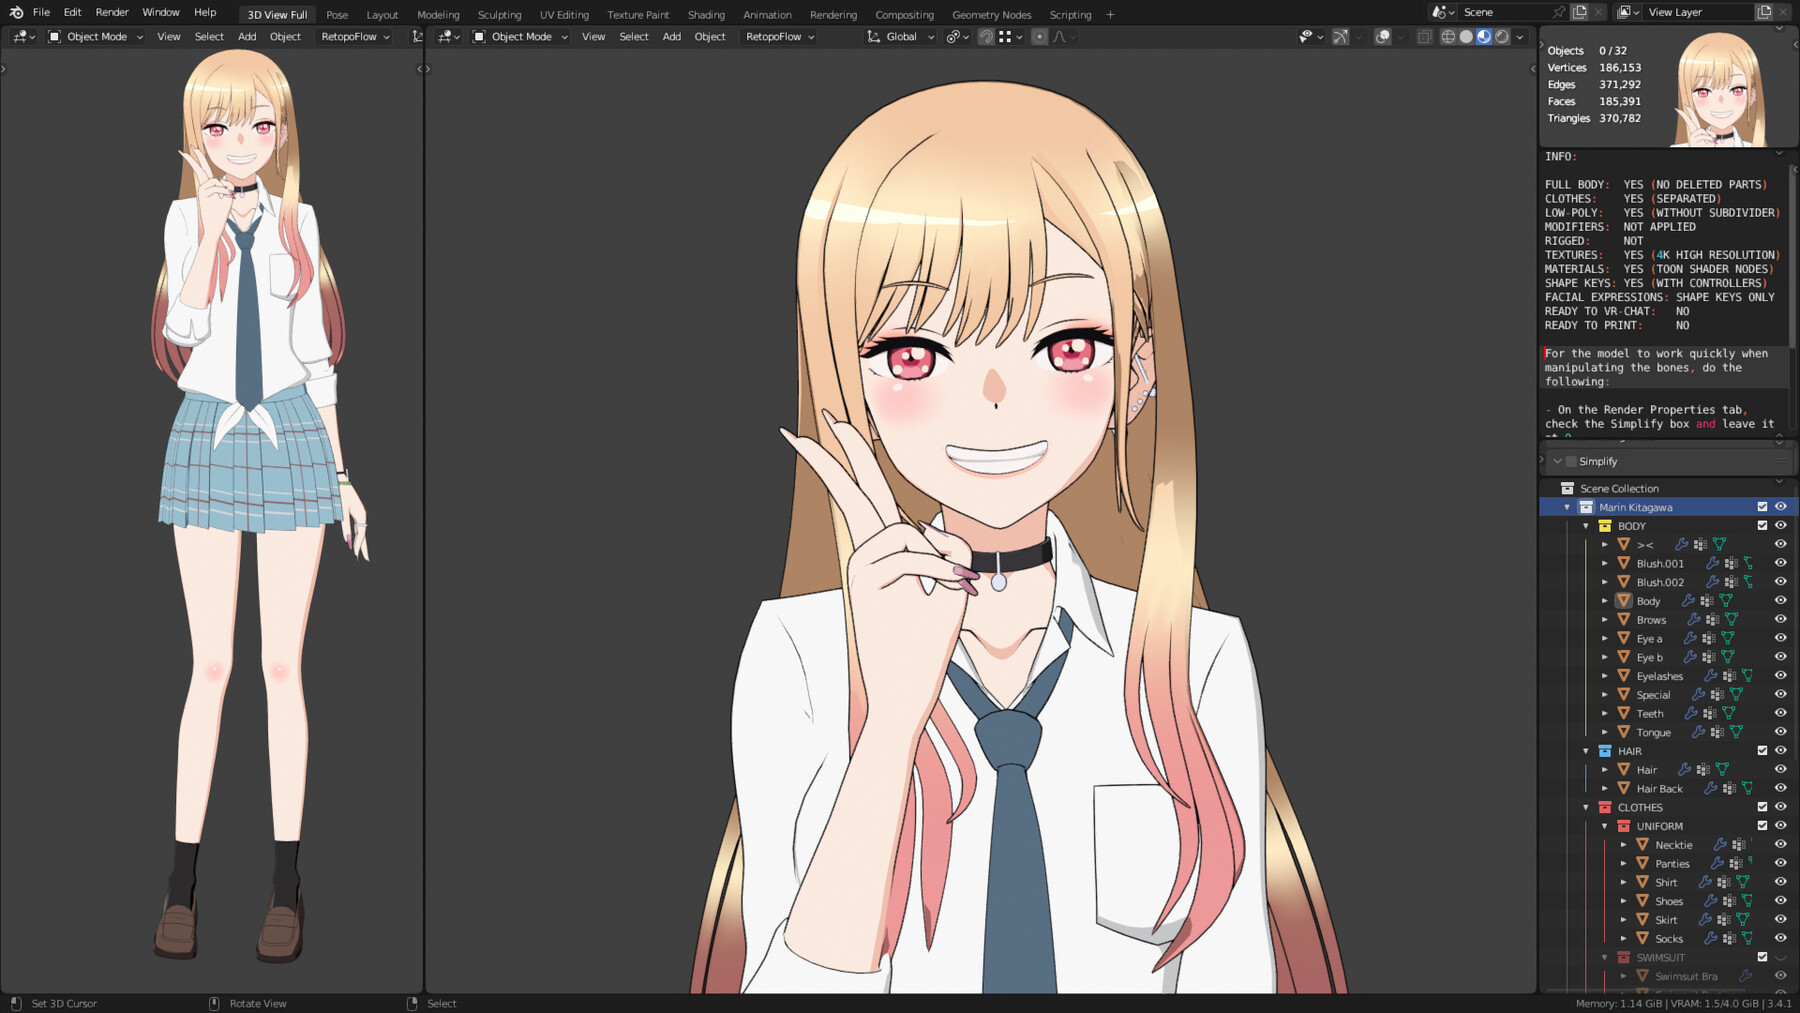
Task: Click the X-ray toggle icon in the viewport header
Action: (x=1425, y=37)
